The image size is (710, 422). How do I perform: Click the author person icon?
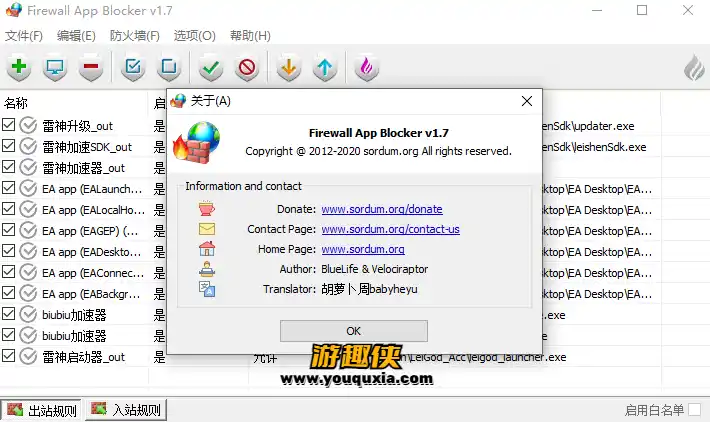[207, 269]
